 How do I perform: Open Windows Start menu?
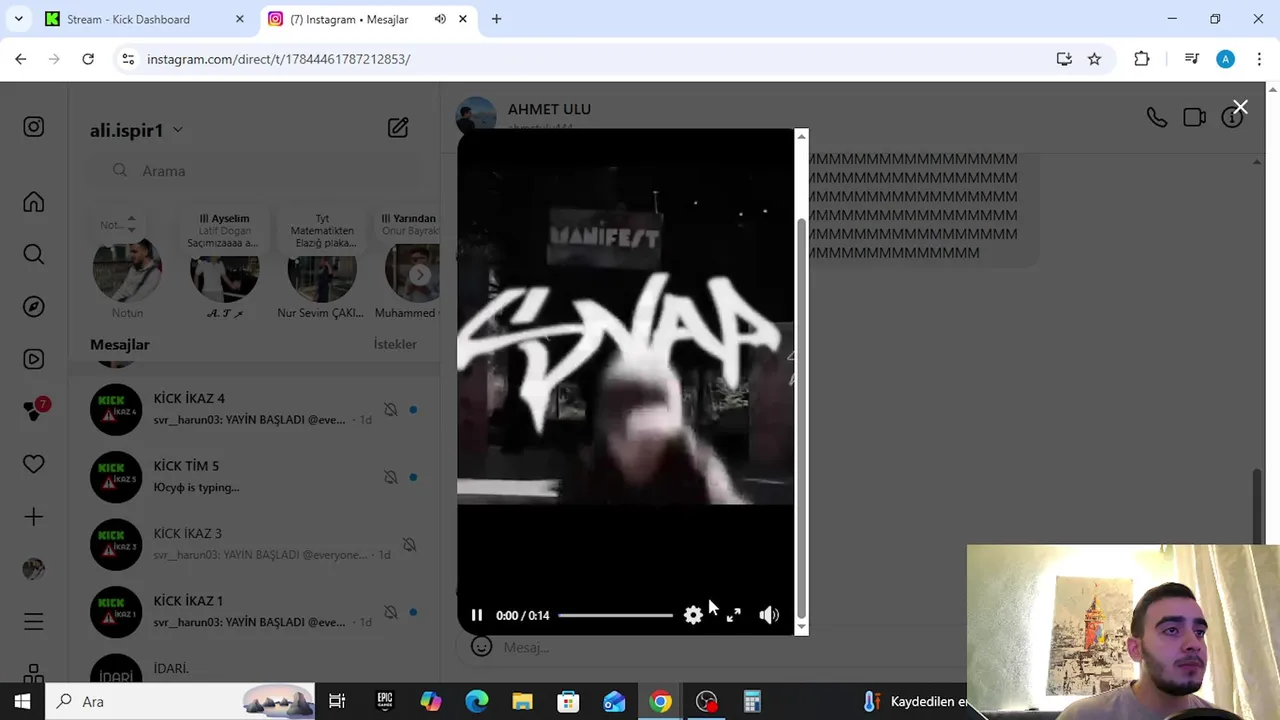pyautogui.click(x=22, y=702)
